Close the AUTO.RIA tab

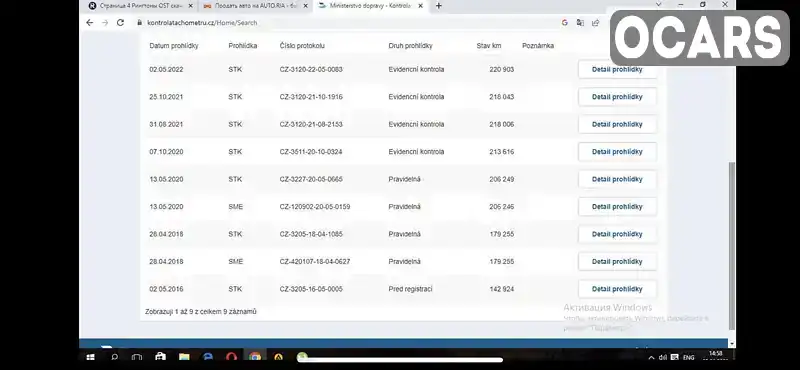pyautogui.click(x=305, y=6)
